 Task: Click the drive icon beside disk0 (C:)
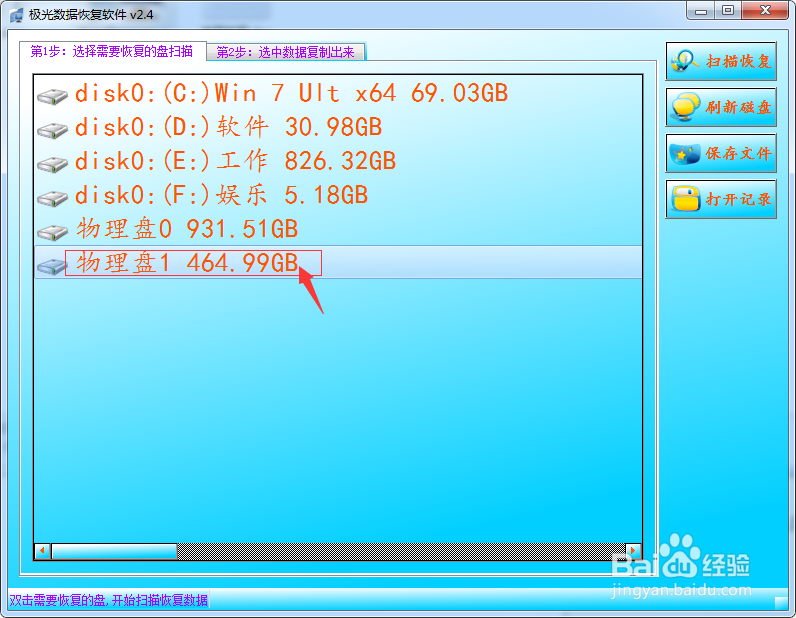click(x=52, y=96)
